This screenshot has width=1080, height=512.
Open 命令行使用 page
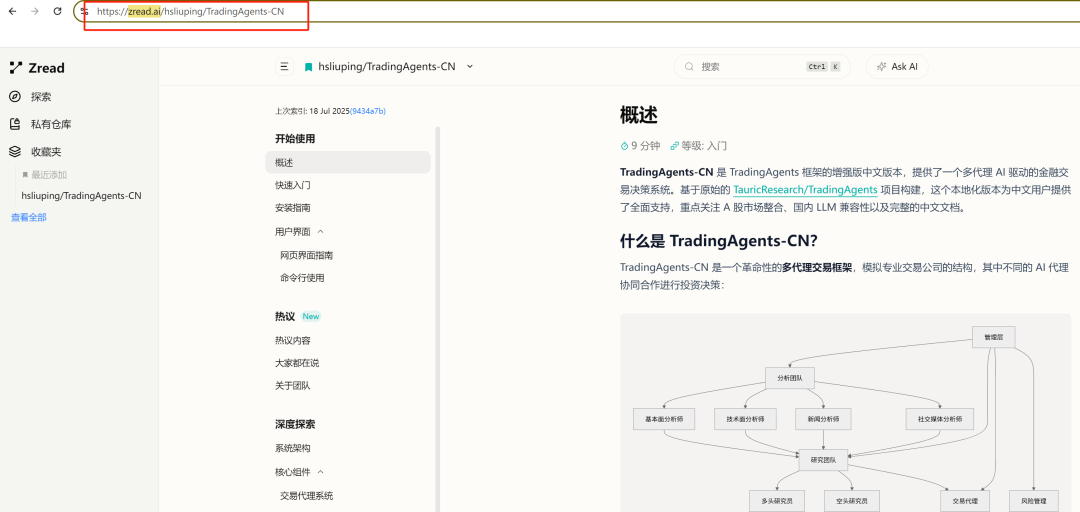(x=302, y=278)
